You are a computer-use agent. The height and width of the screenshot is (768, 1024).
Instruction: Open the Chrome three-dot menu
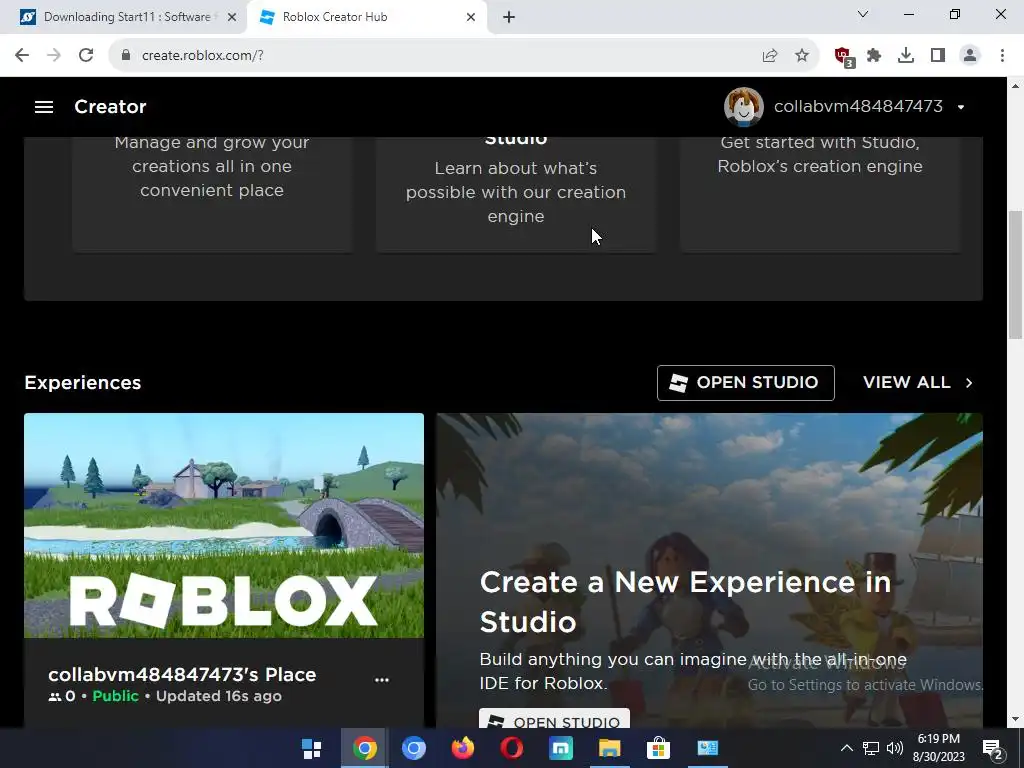(x=1002, y=56)
